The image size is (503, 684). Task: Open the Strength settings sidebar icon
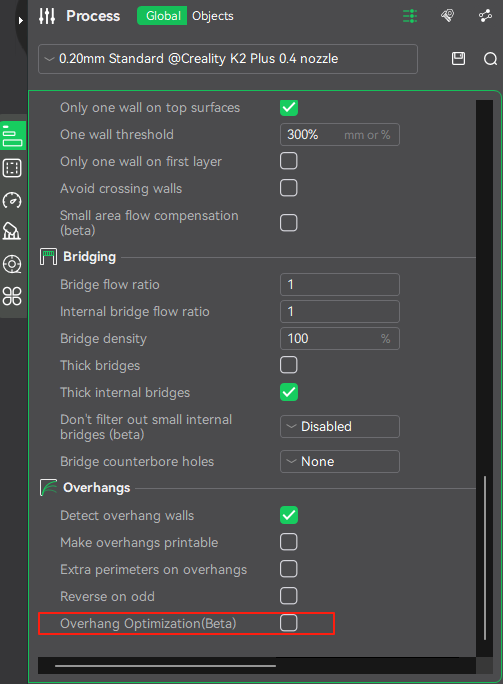tap(12, 168)
